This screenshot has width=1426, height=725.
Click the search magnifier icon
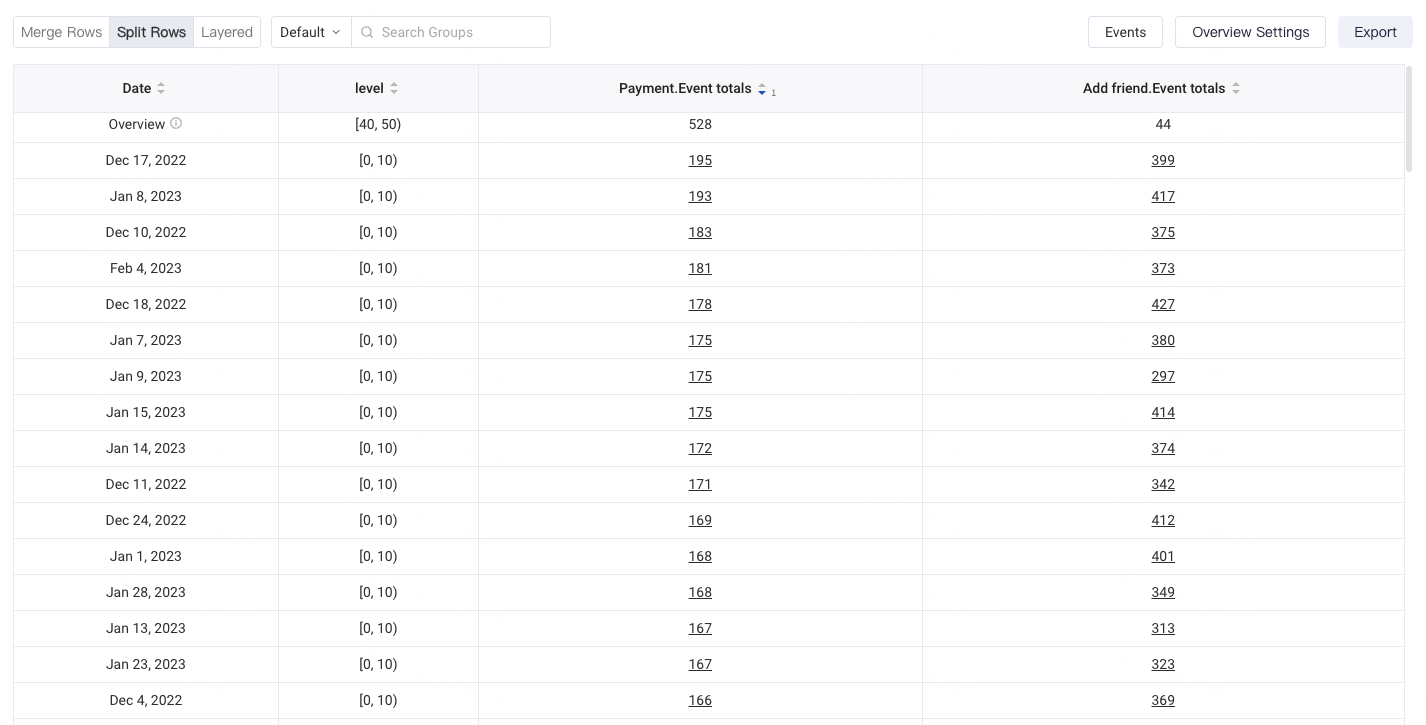click(x=367, y=32)
